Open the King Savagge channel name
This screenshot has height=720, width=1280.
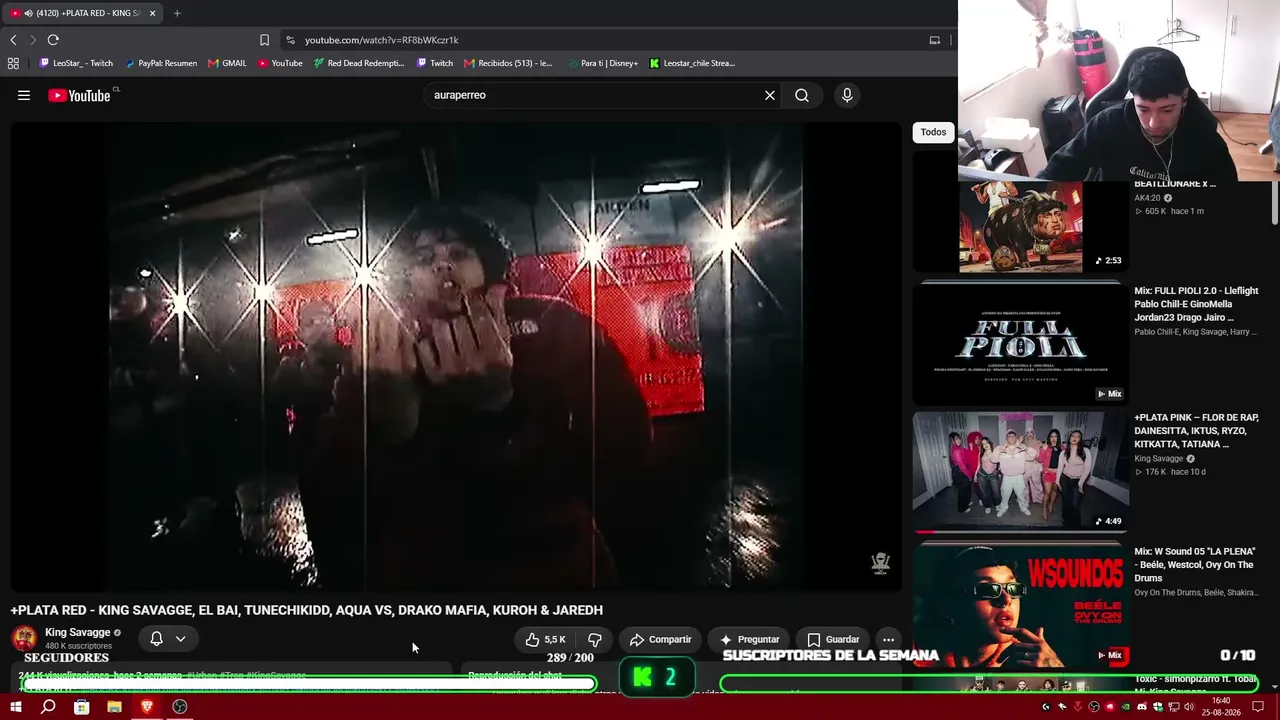(77, 632)
